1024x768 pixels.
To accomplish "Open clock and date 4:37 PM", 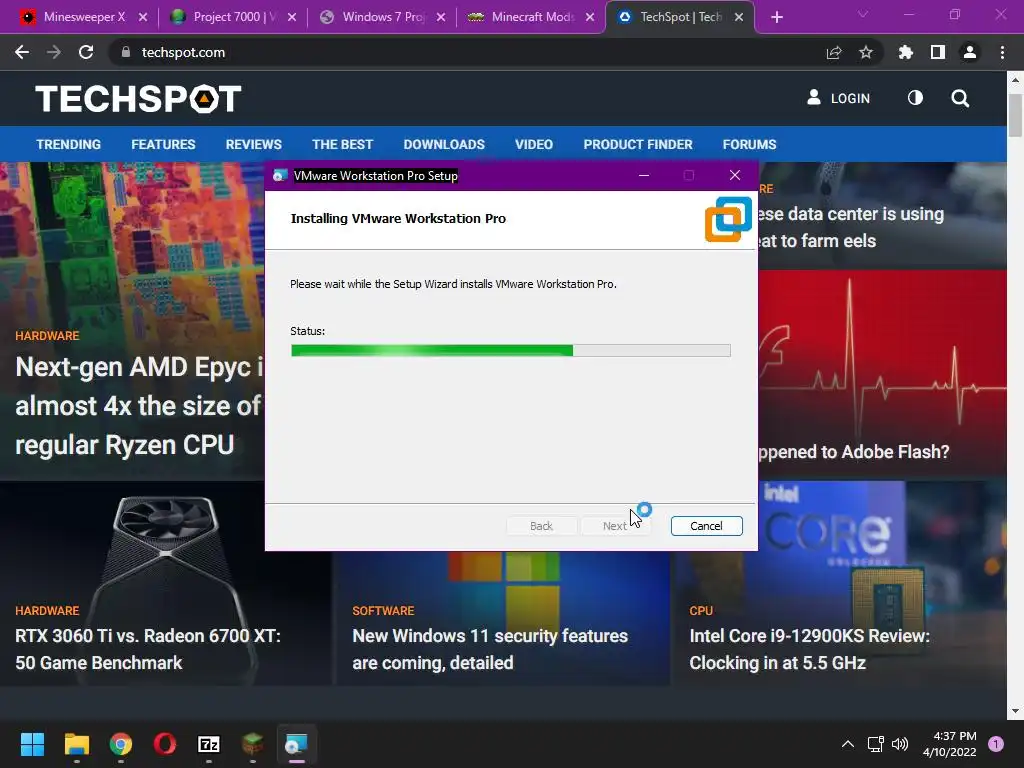I will (x=950, y=744).
